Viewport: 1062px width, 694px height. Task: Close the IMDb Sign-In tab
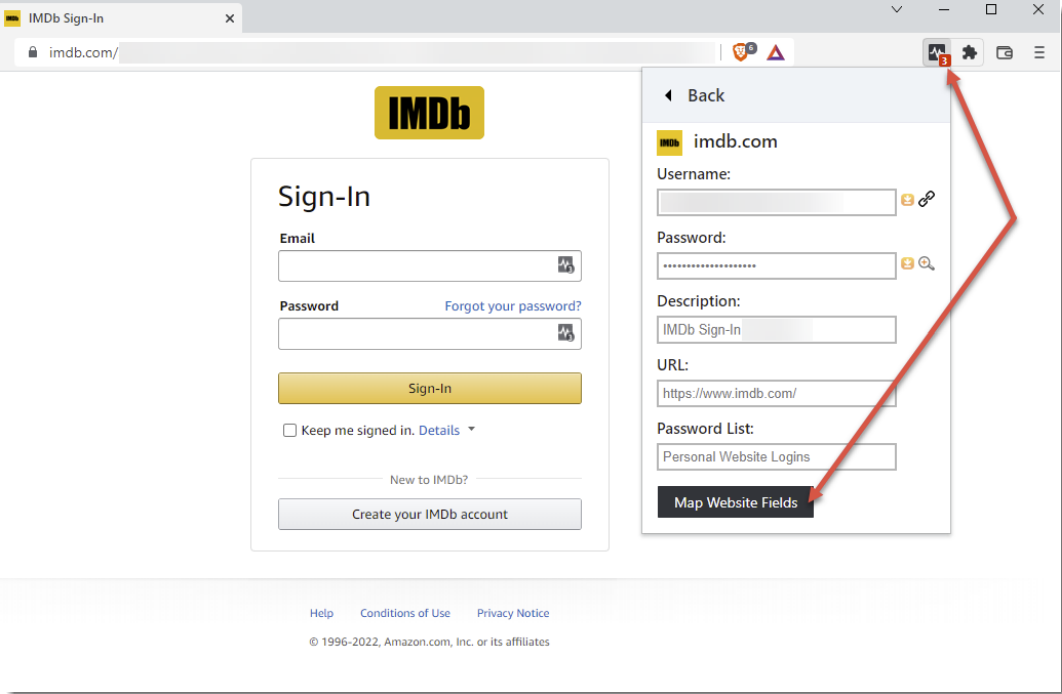coord(230,18)
